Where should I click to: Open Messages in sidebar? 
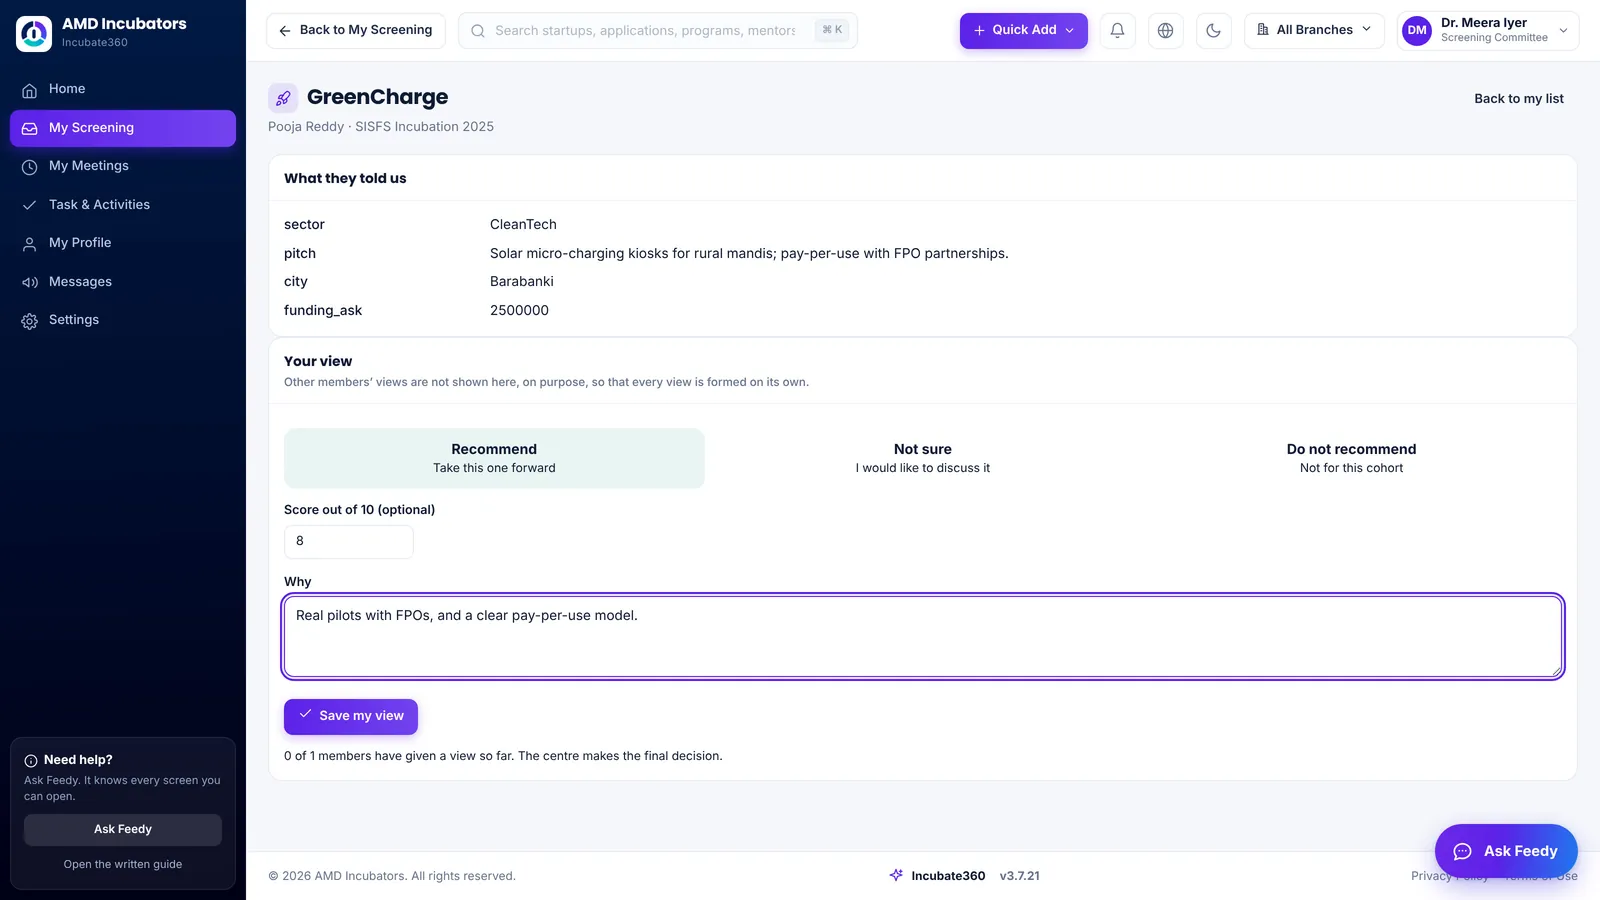123,282
